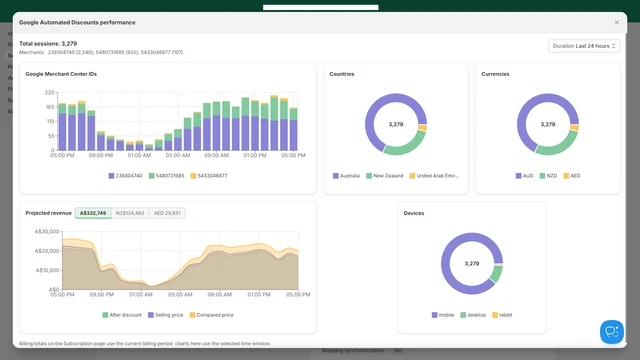The image size is (640, 360).
Task: Open the chat support widget
Action: pos(611,331)
